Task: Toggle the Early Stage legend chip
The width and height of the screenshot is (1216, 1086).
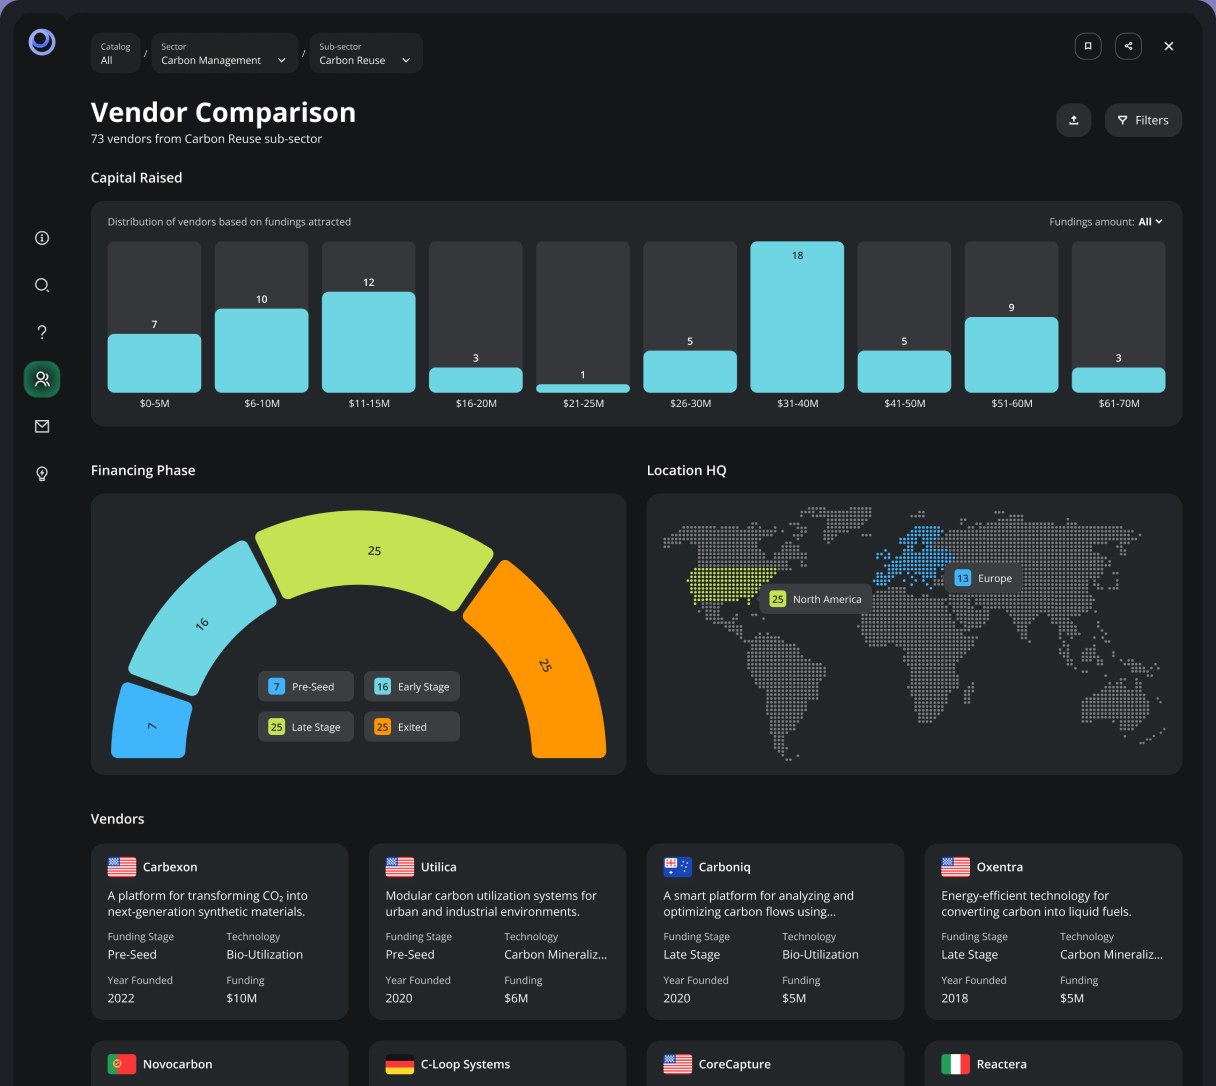Action: tap(412, 686)
